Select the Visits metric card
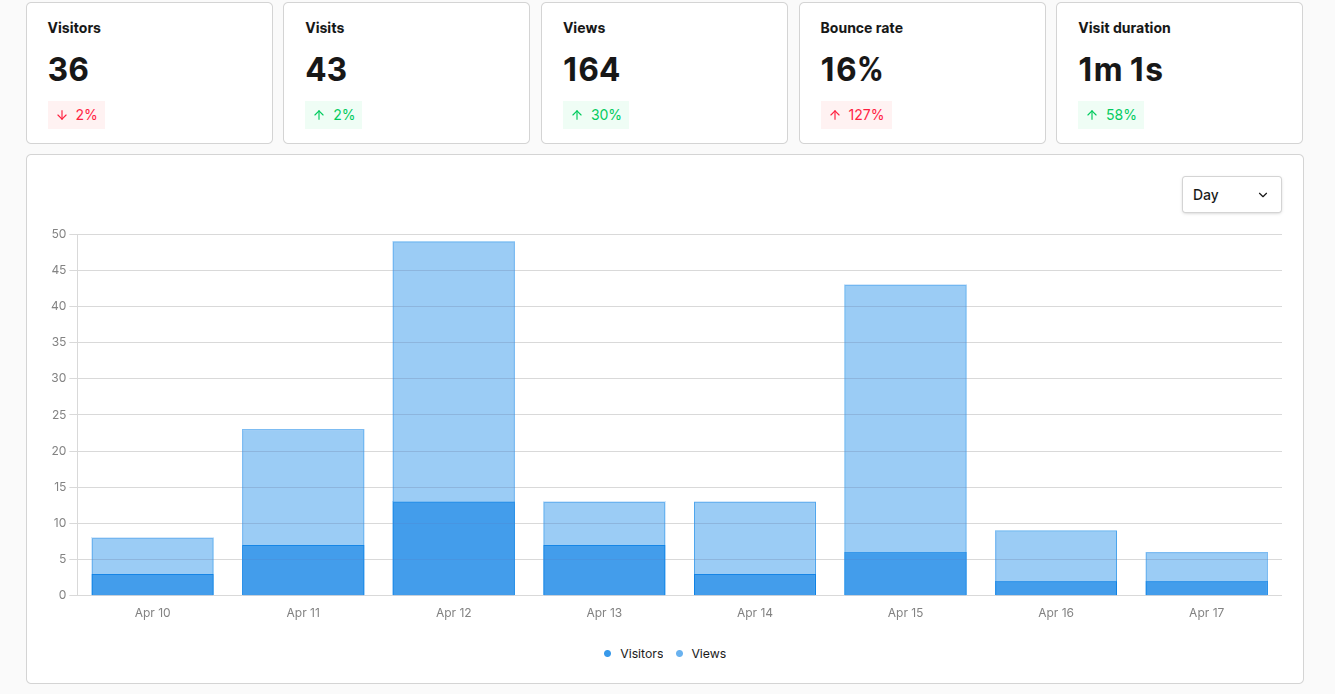The height and width of the screenshot is (694, 1335). click(406, 72)
